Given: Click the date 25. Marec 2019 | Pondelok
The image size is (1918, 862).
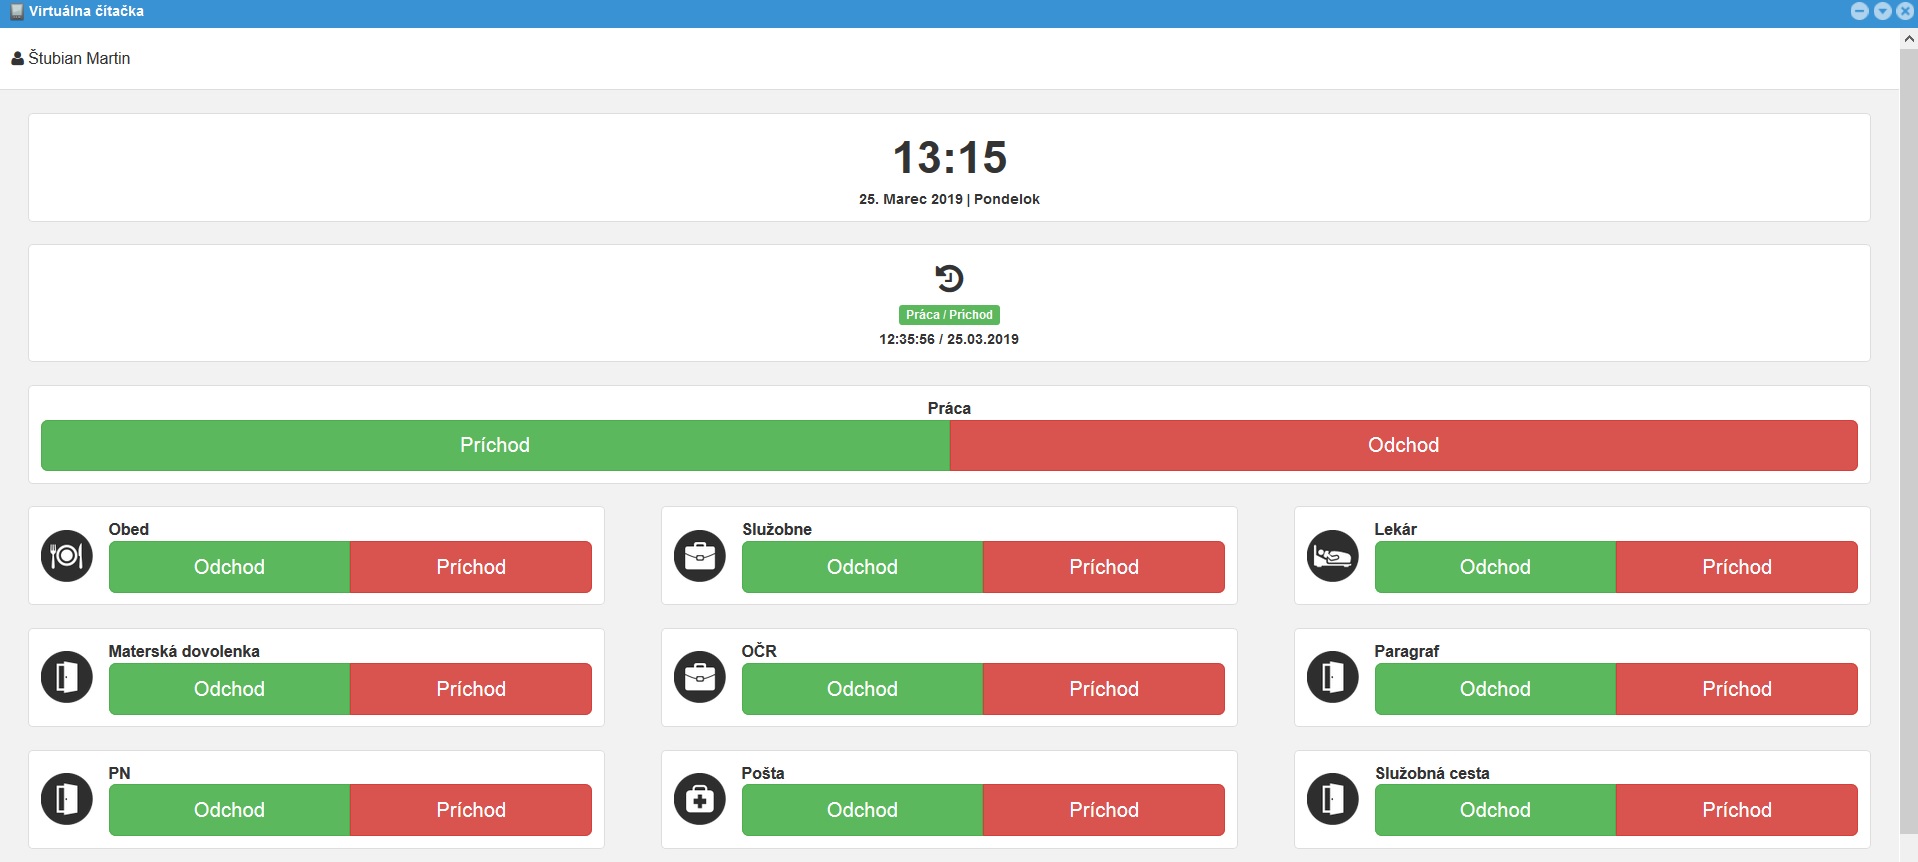Looking at the screenshot, I should pos(949,199).
